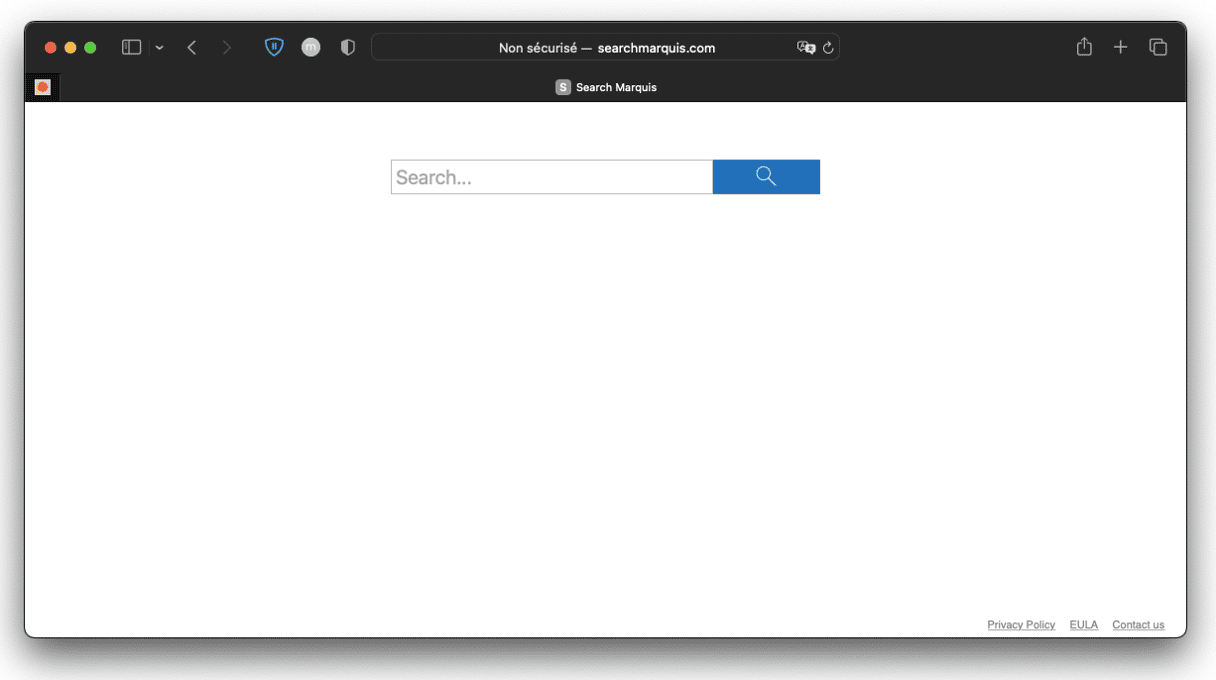Go forward to the next page
This screenshot has width=1216, height=680.
(226, 47)
